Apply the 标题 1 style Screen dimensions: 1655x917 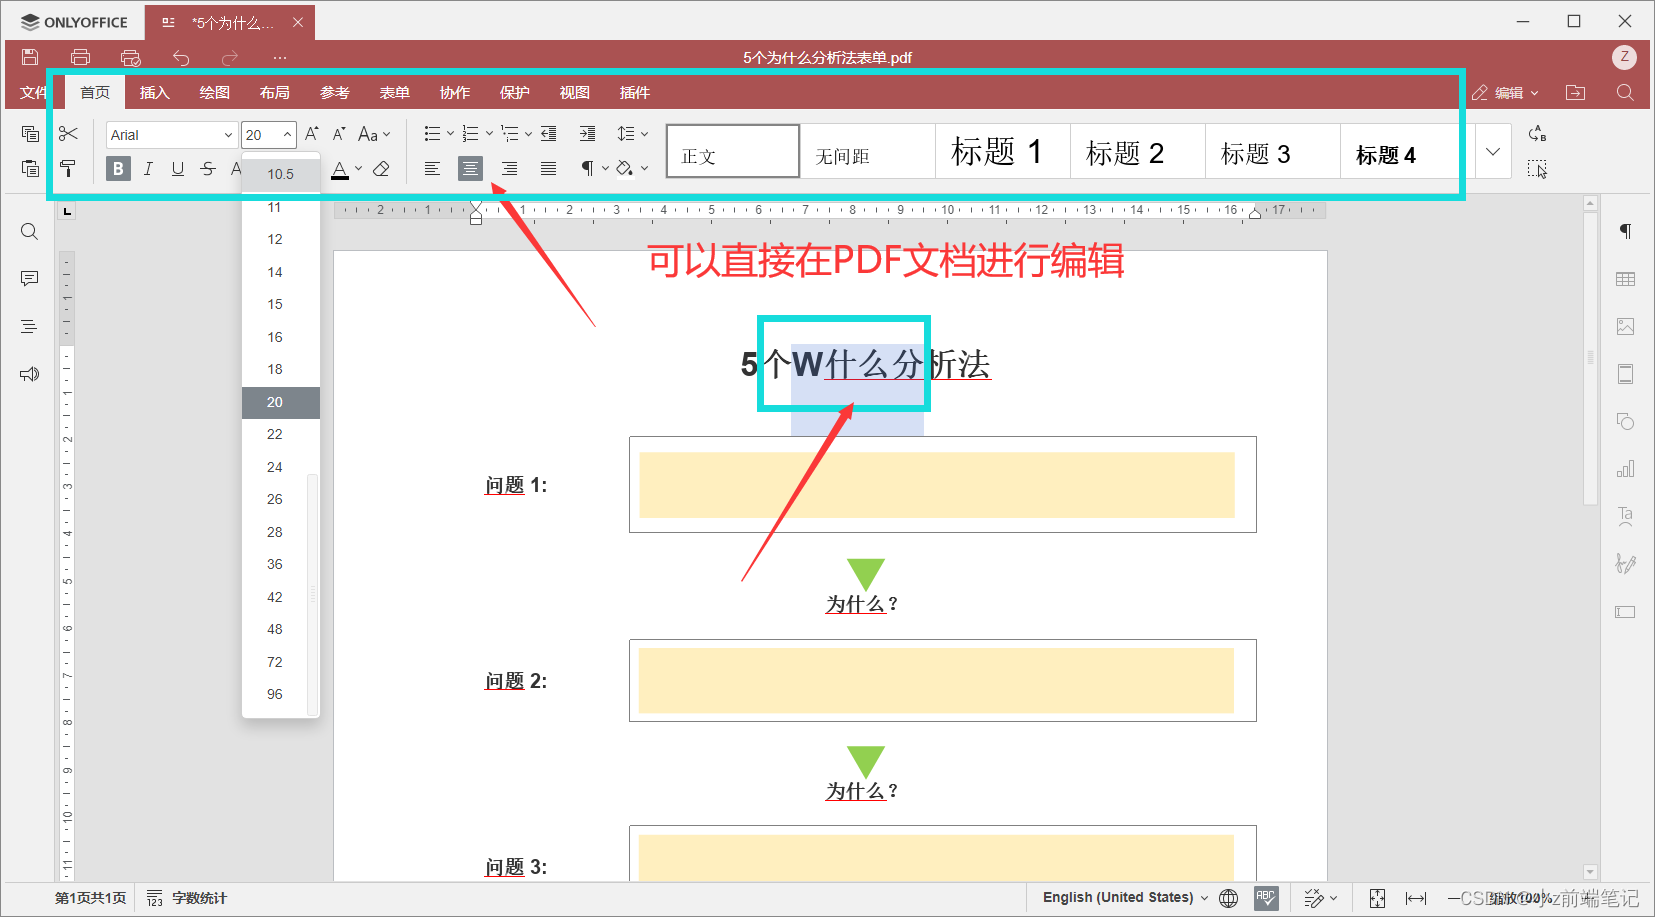(1002, 152)
